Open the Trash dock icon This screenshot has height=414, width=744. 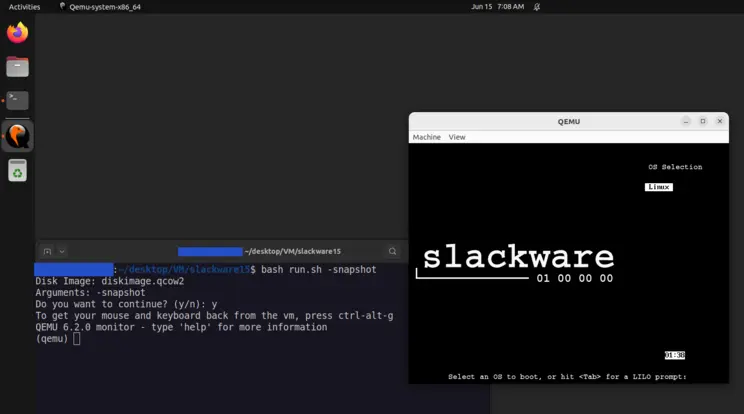18,170
